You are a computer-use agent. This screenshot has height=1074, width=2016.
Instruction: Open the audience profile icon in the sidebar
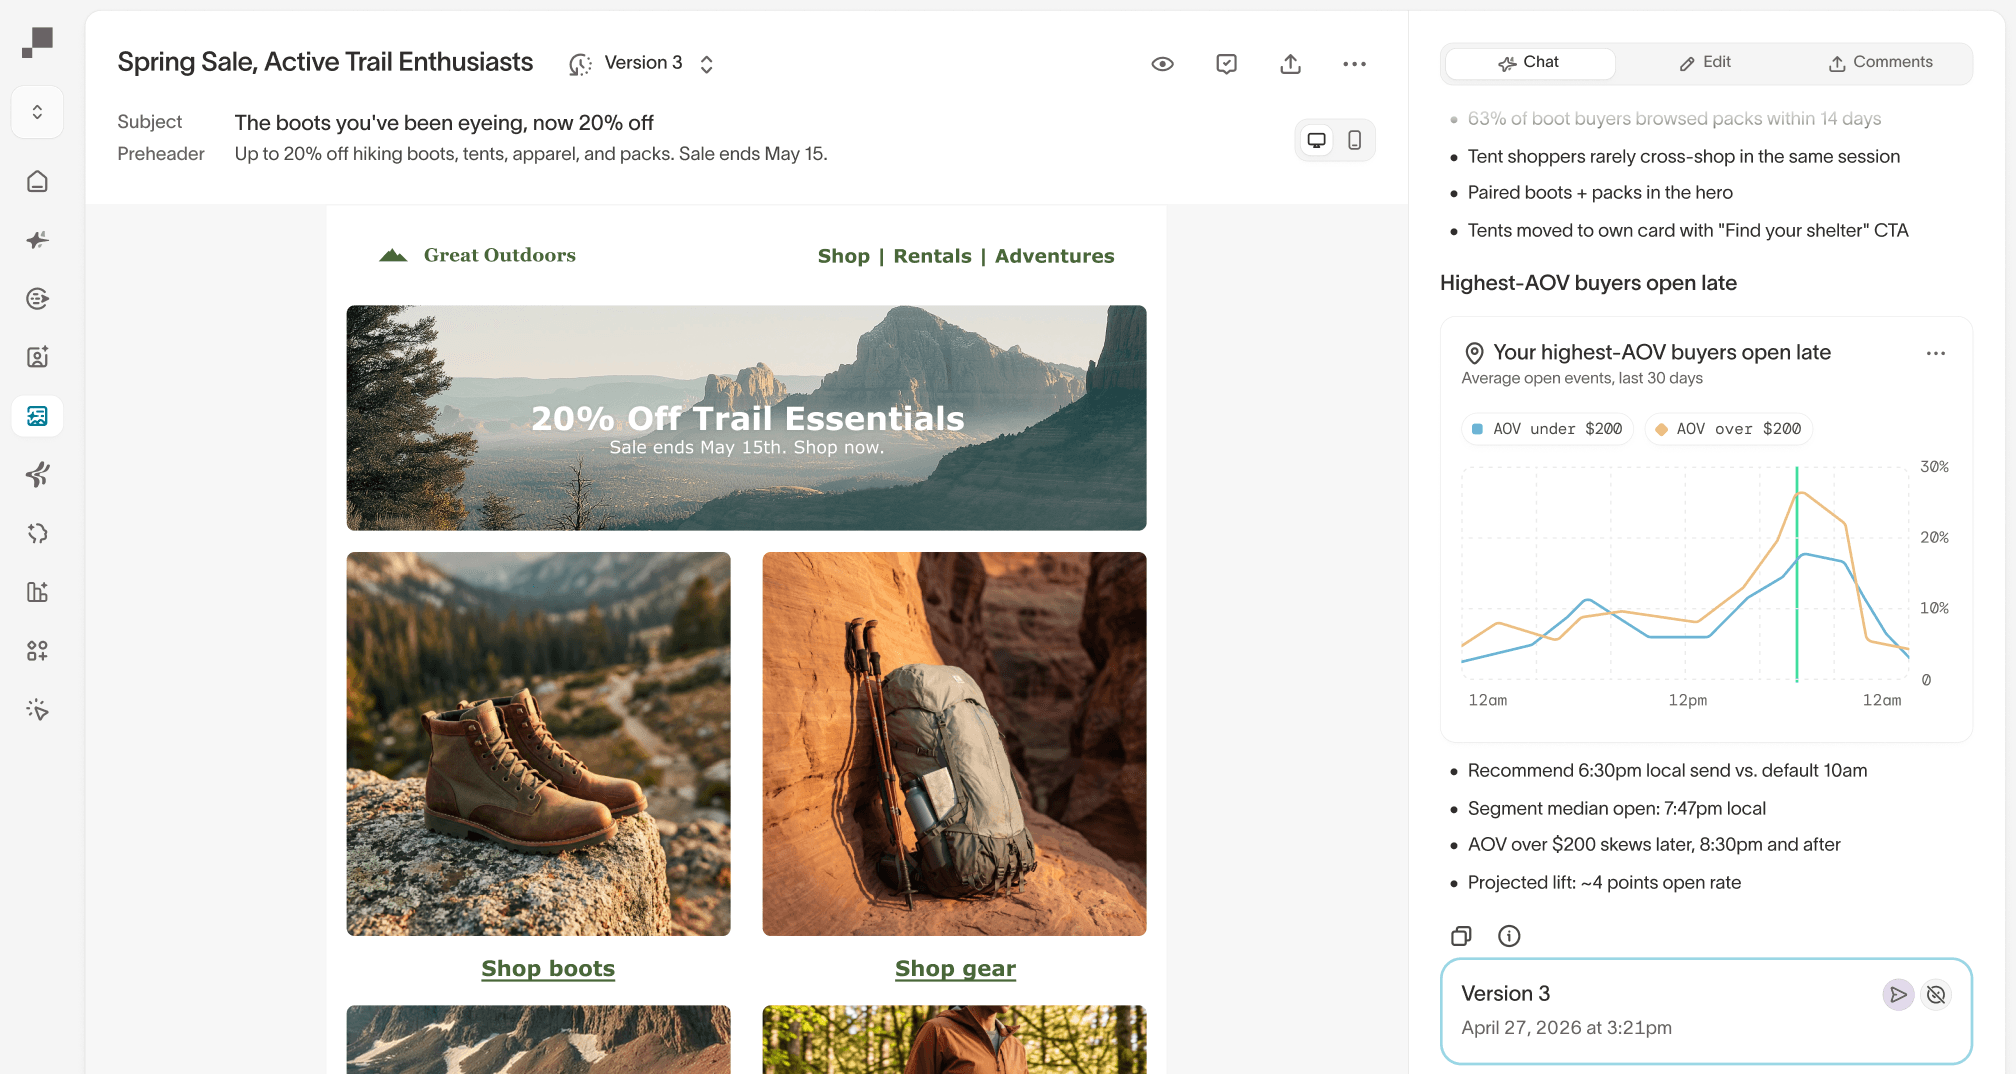tap(37, 356)
